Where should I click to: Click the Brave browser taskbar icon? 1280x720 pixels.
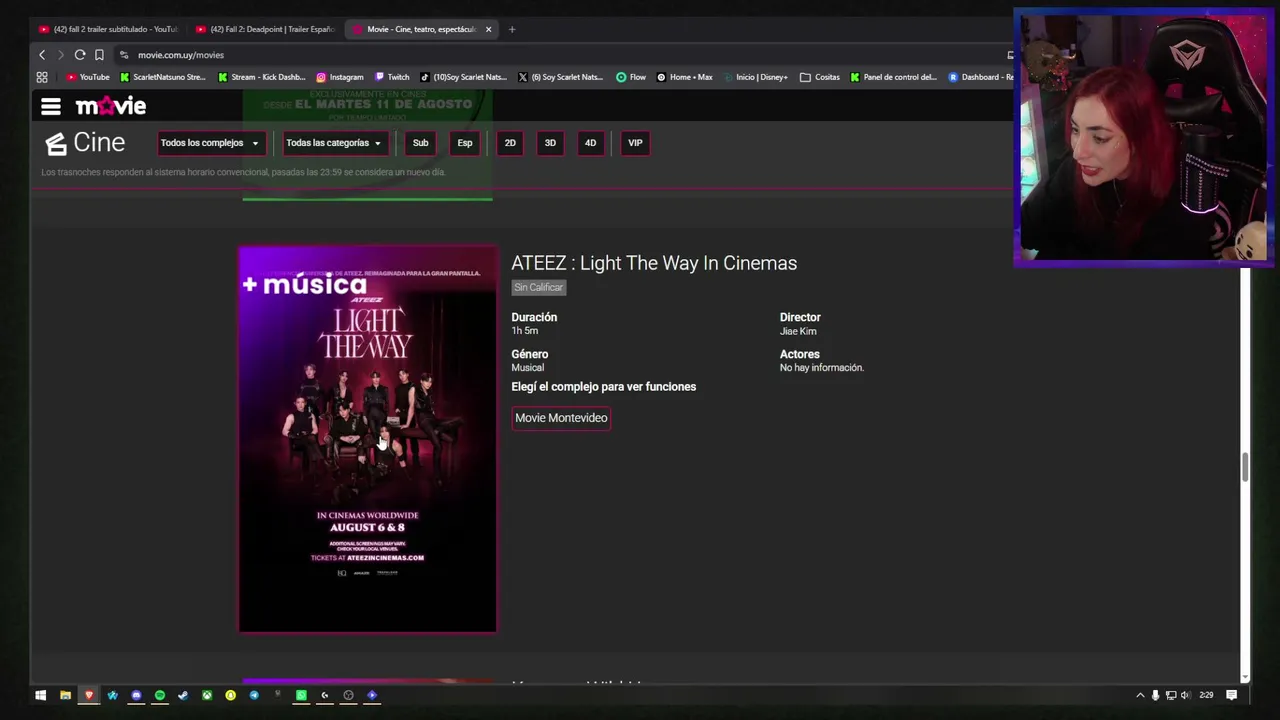[89, 695]
